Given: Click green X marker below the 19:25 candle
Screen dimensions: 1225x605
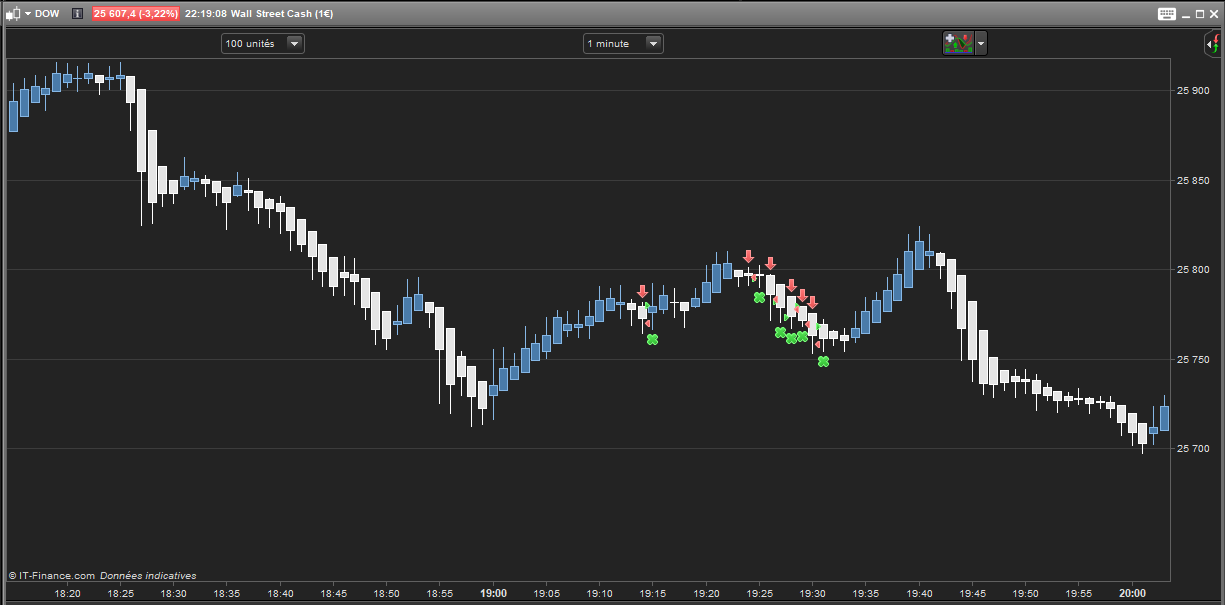Looking at the screenshot, I should coord(759,297).
